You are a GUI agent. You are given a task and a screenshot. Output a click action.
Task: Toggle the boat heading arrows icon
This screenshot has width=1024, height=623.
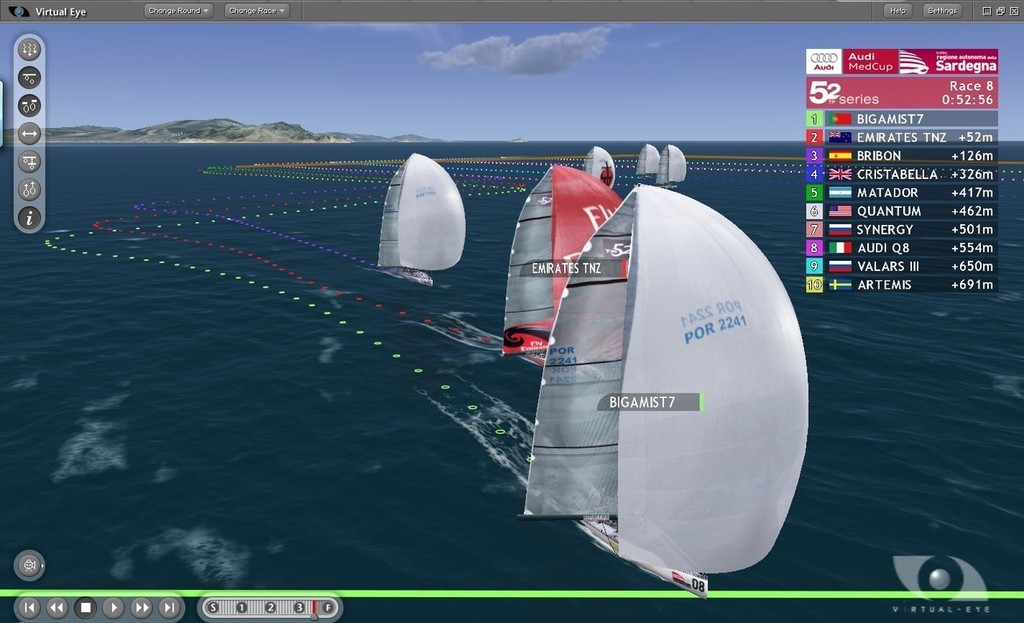[29, 190]
